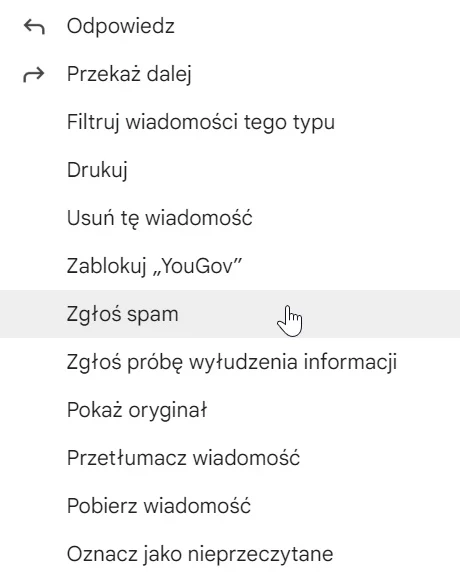Choose Zgłoś próbę wyłudzenia informacji
This screenshot has width=460, height=579.
230,362
